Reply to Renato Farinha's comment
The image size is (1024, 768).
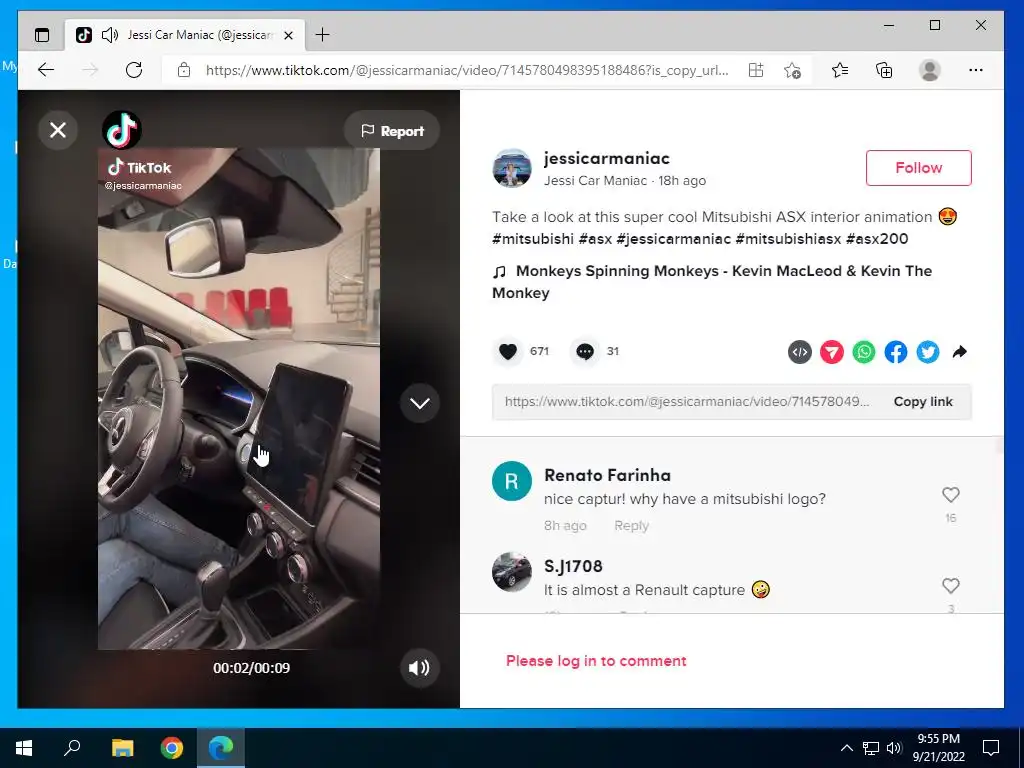631,526
